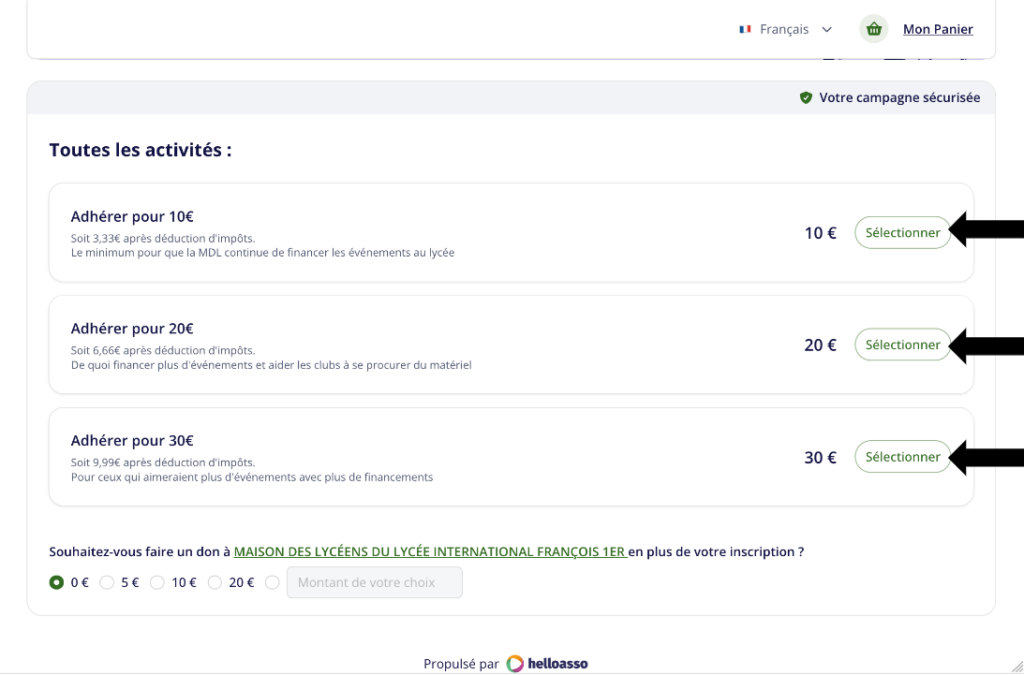Click the Adhérer pour 30€ title
The image size is (1024, 675).
tap(132, 441)
